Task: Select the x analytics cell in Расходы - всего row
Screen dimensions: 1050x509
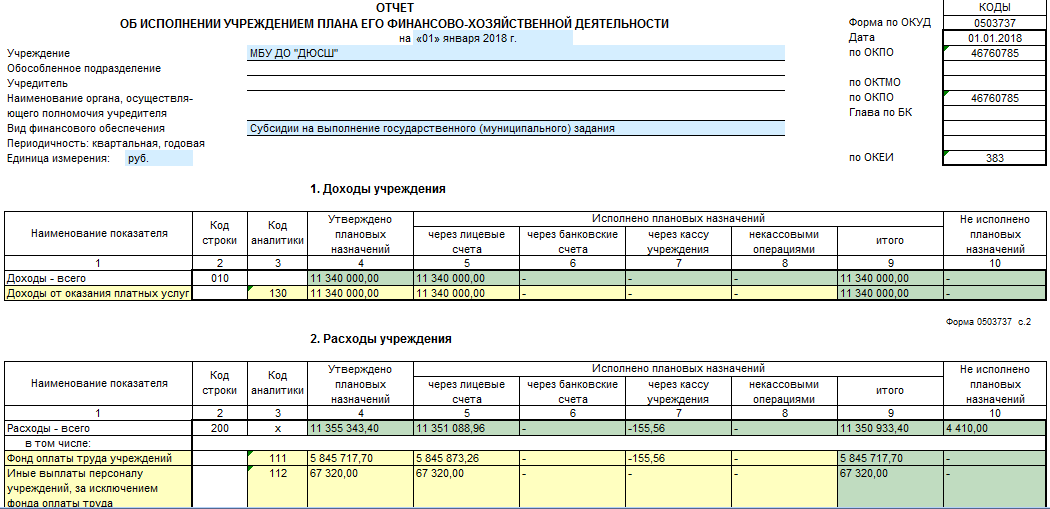Action: (x=277, y=428)
